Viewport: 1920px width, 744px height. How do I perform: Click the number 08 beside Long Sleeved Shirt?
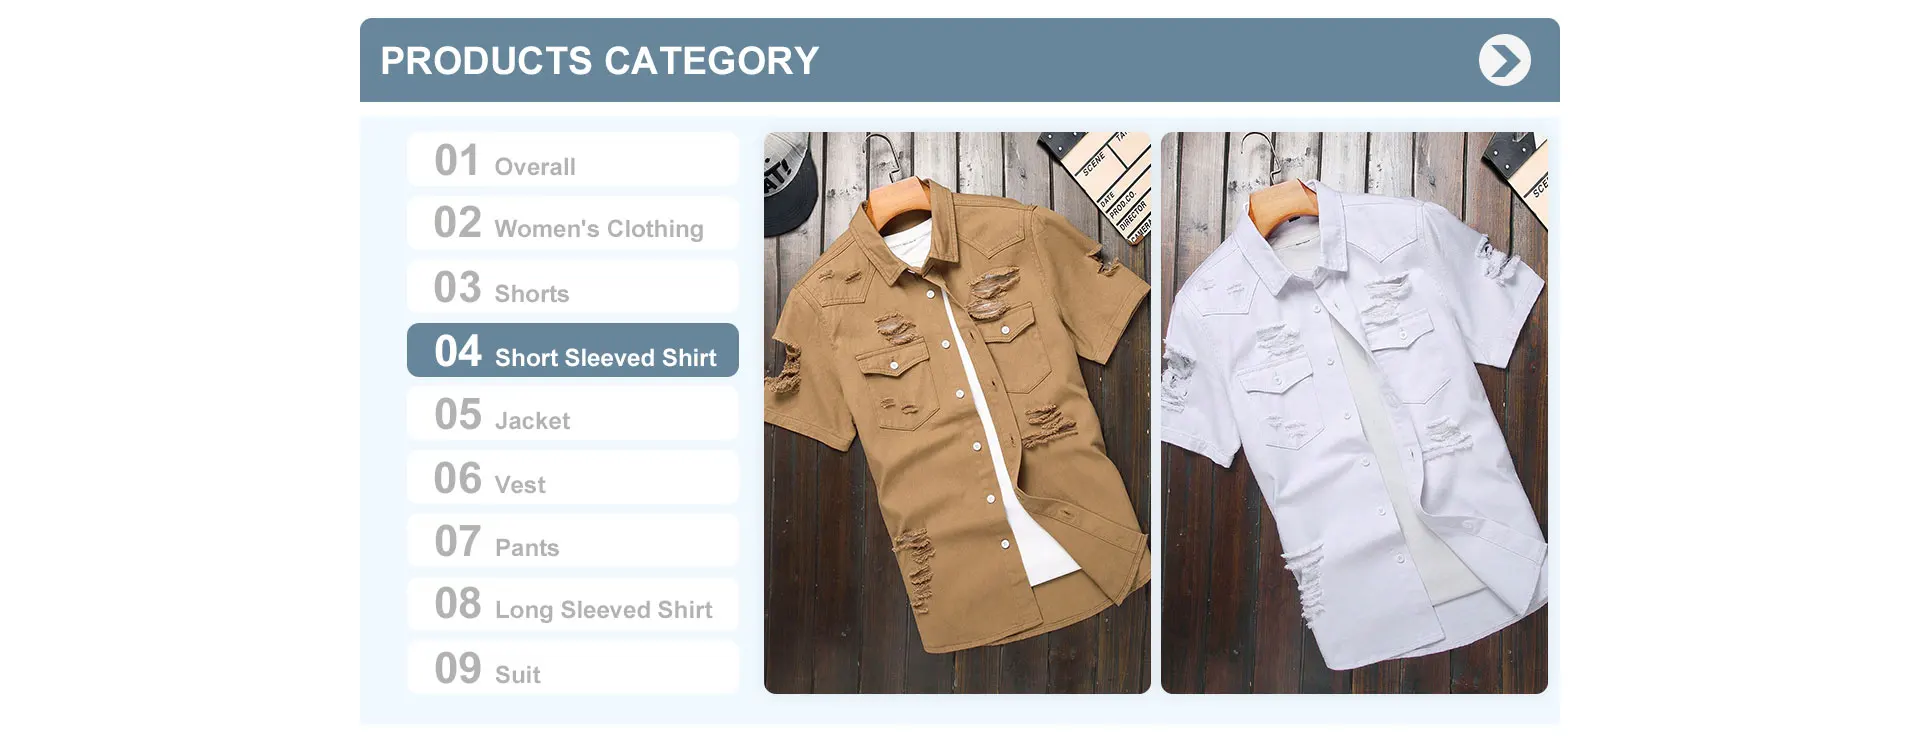coord(458,603)
